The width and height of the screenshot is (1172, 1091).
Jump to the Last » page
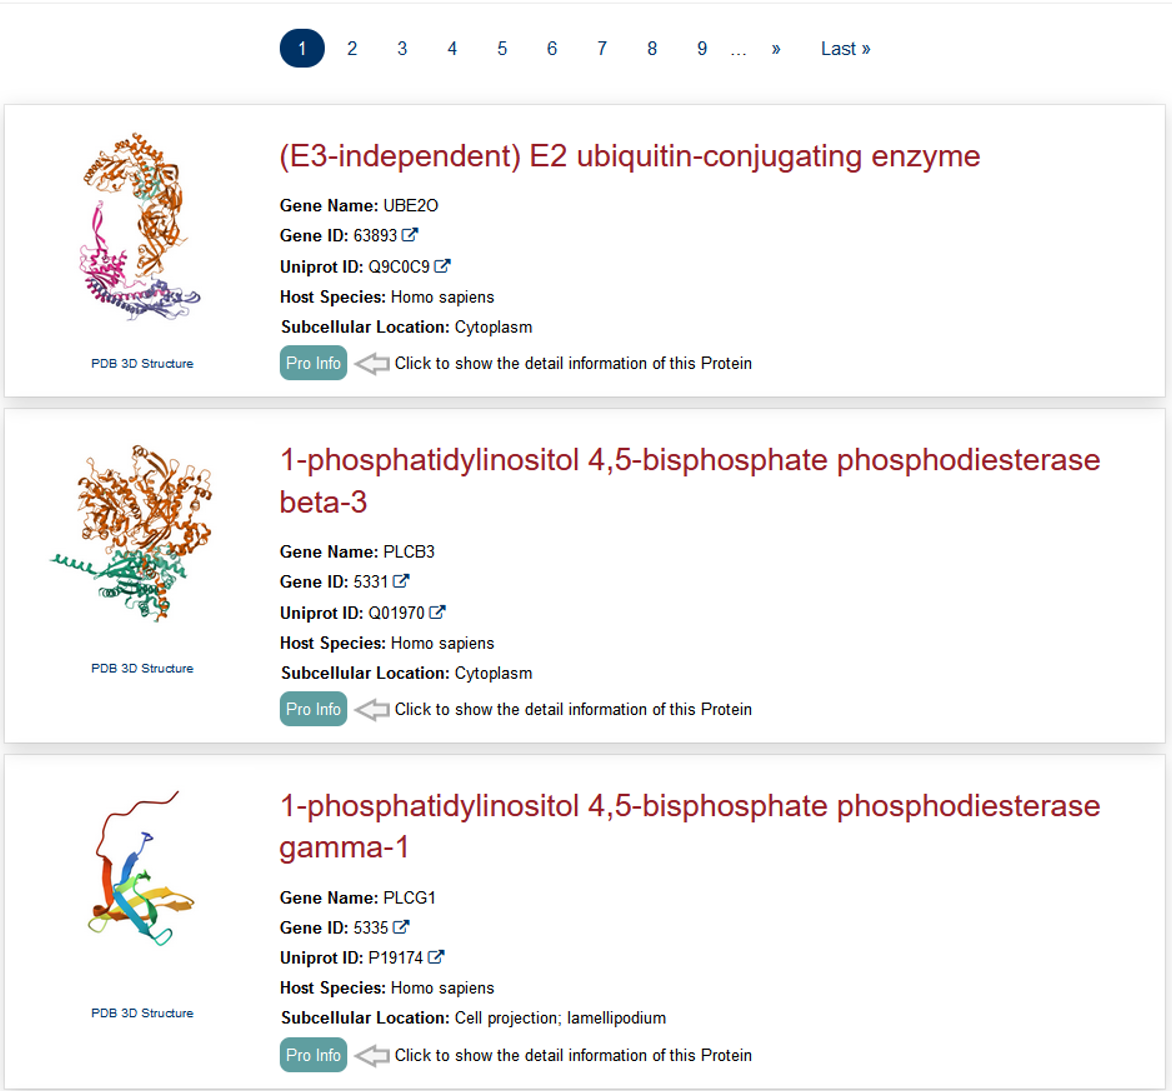tap(845, 48)
